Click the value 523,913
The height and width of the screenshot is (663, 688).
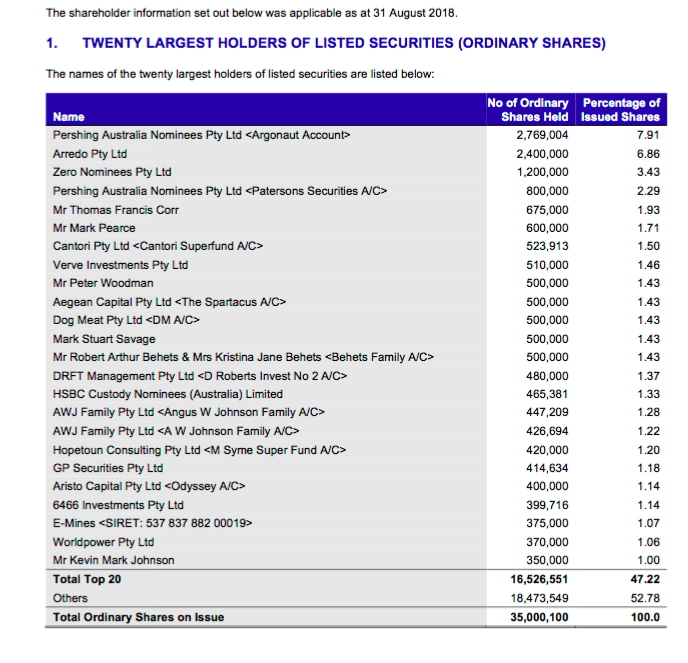point(547,246)
